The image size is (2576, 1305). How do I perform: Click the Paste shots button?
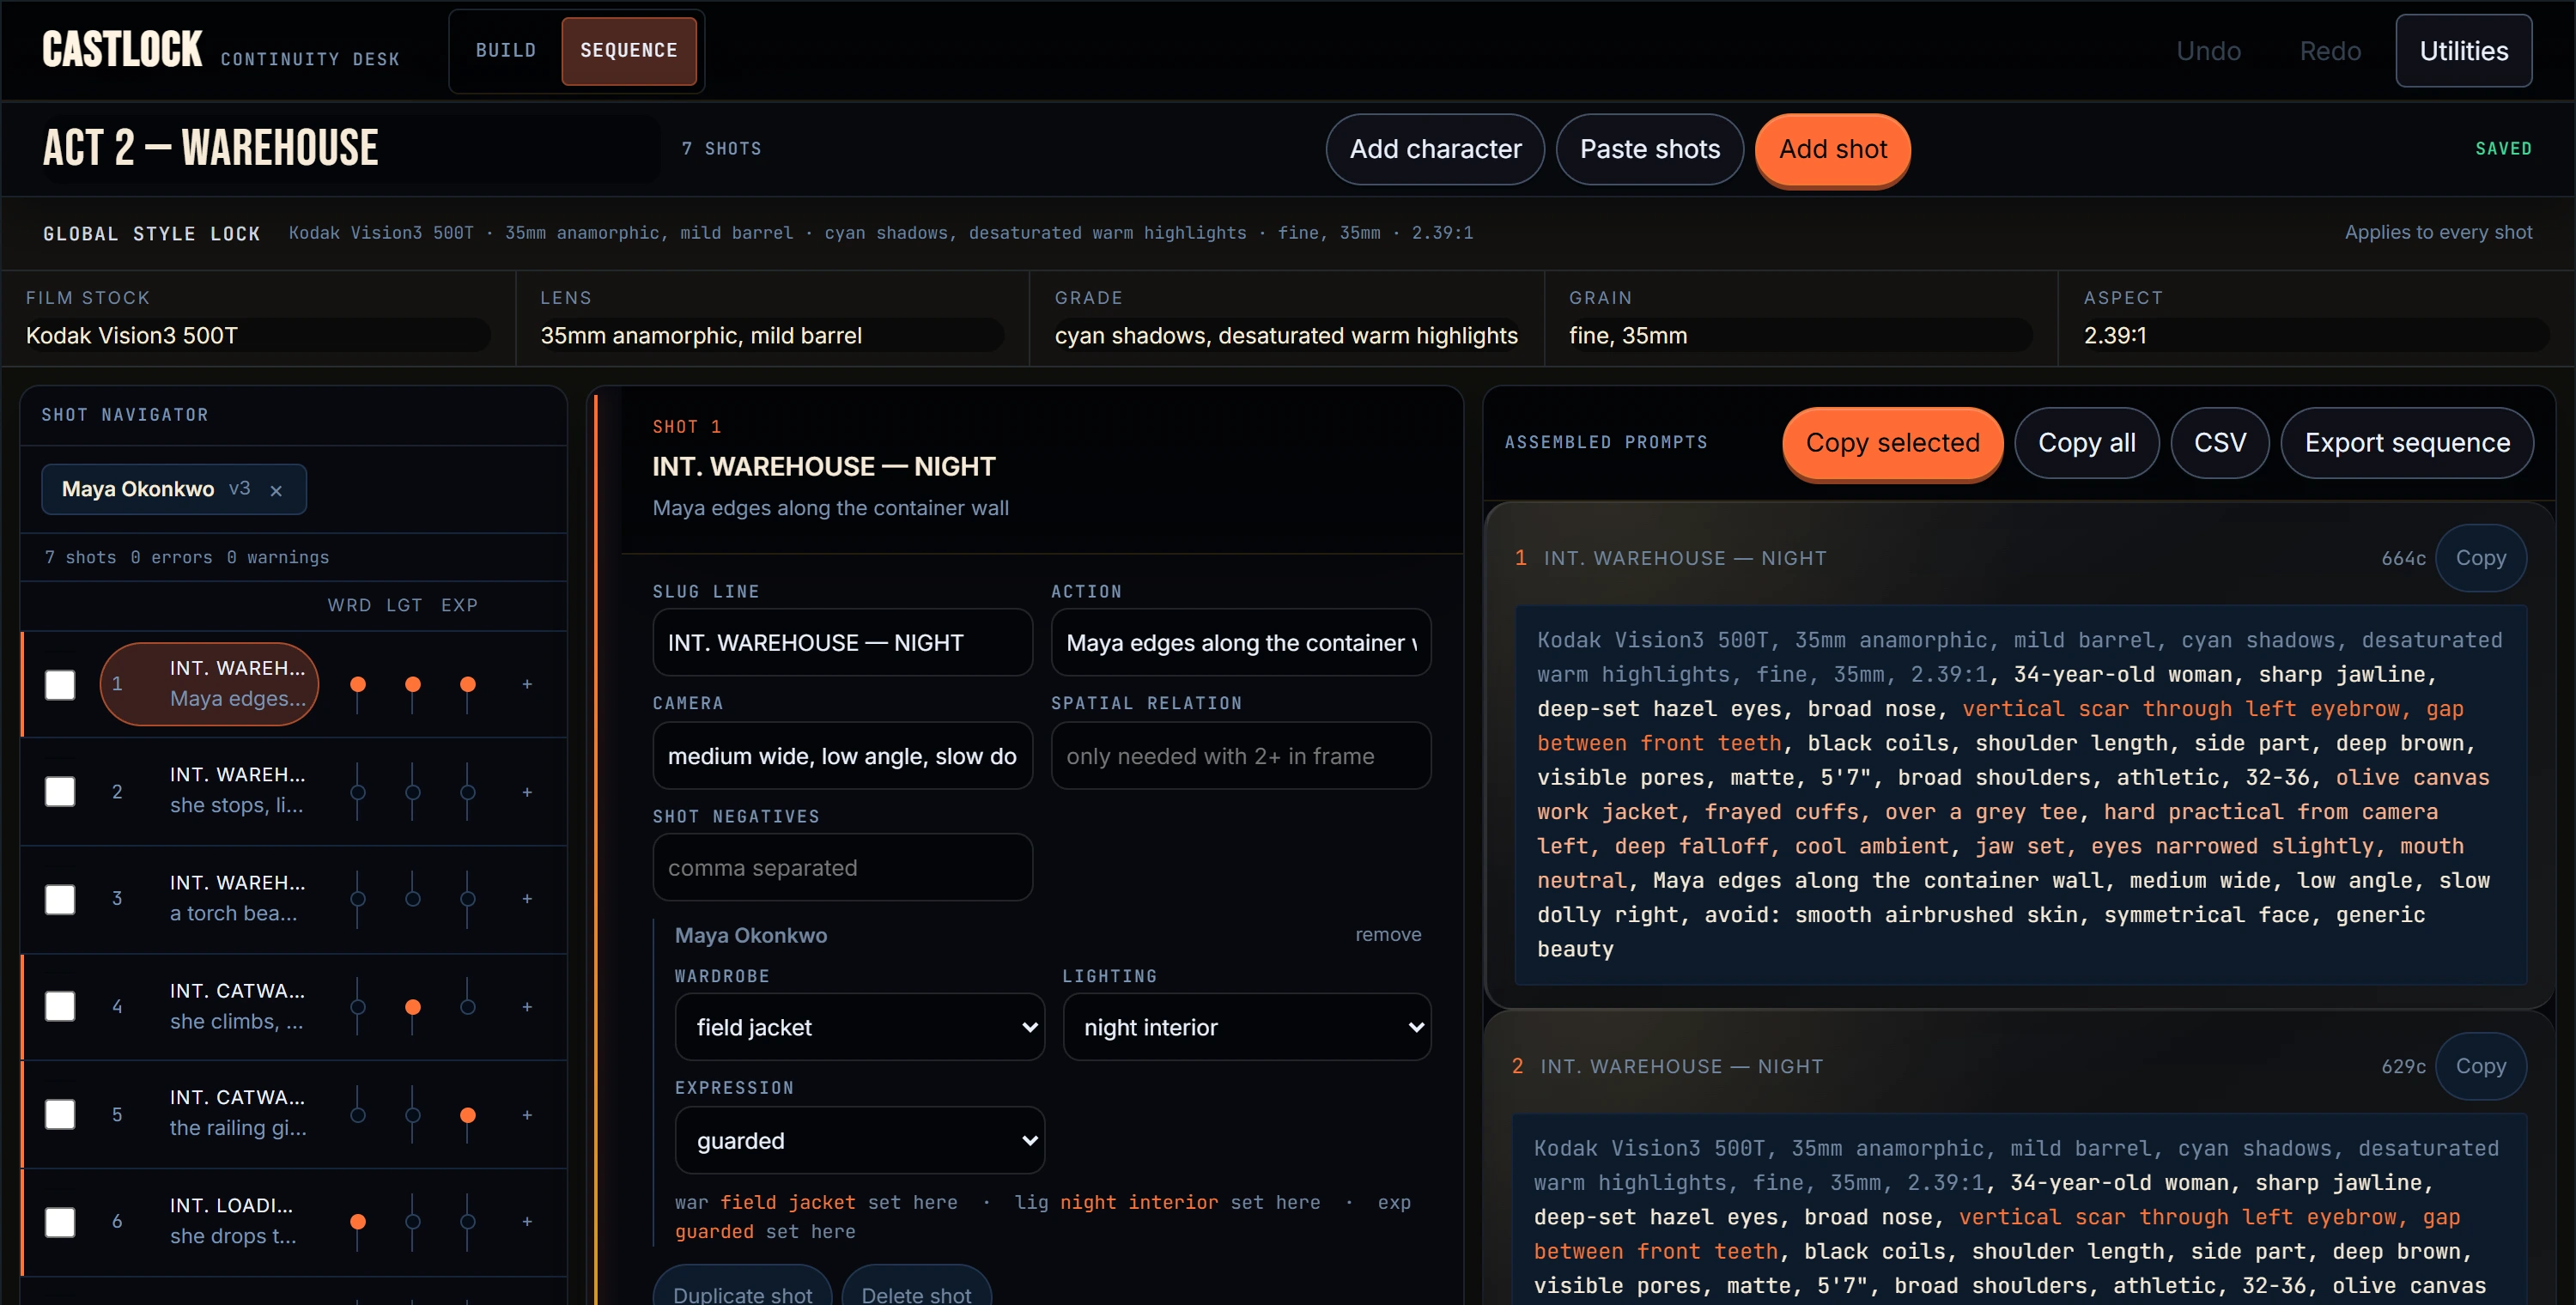click(1650, 149)
